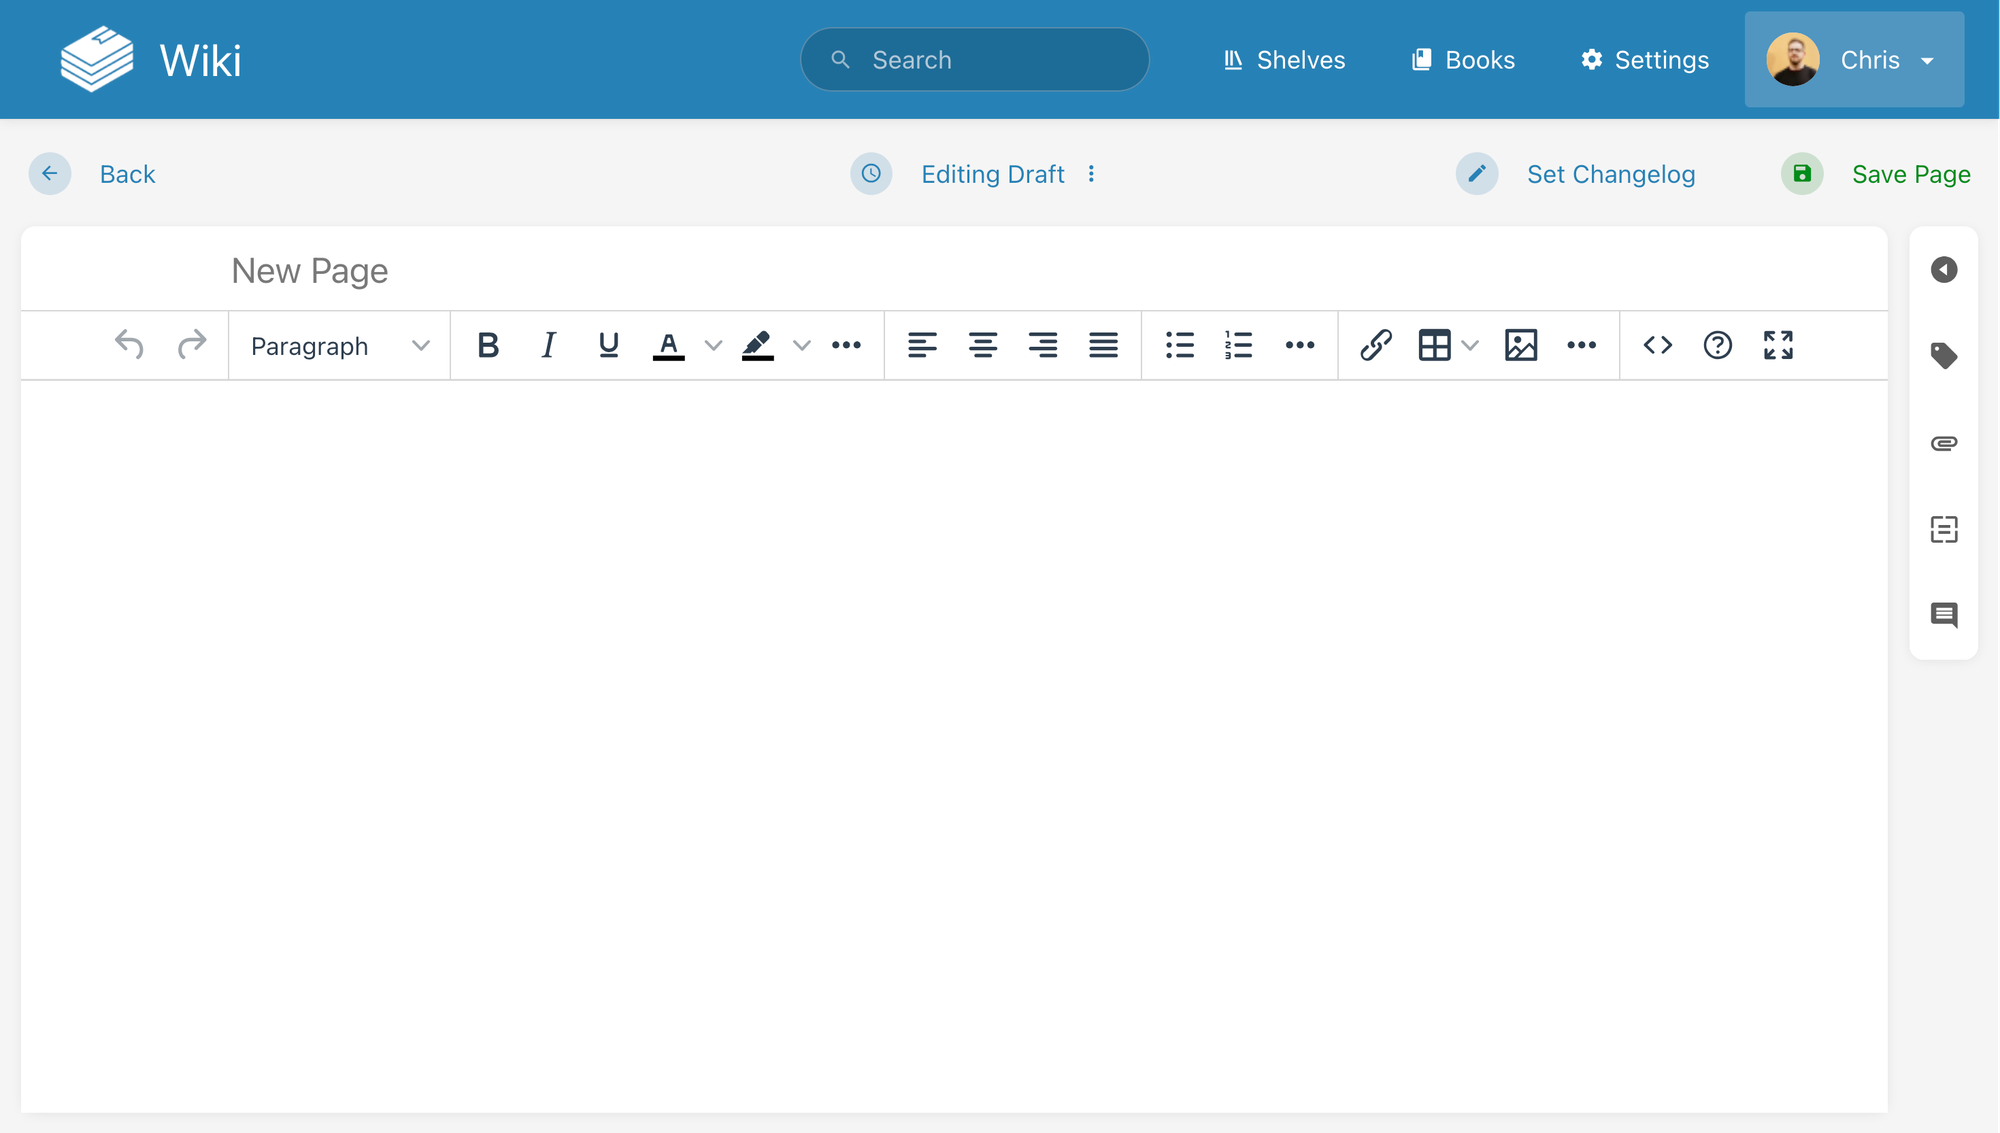
Task: Expand the table insert dropdown arrow
Action: pos(1470,346)
